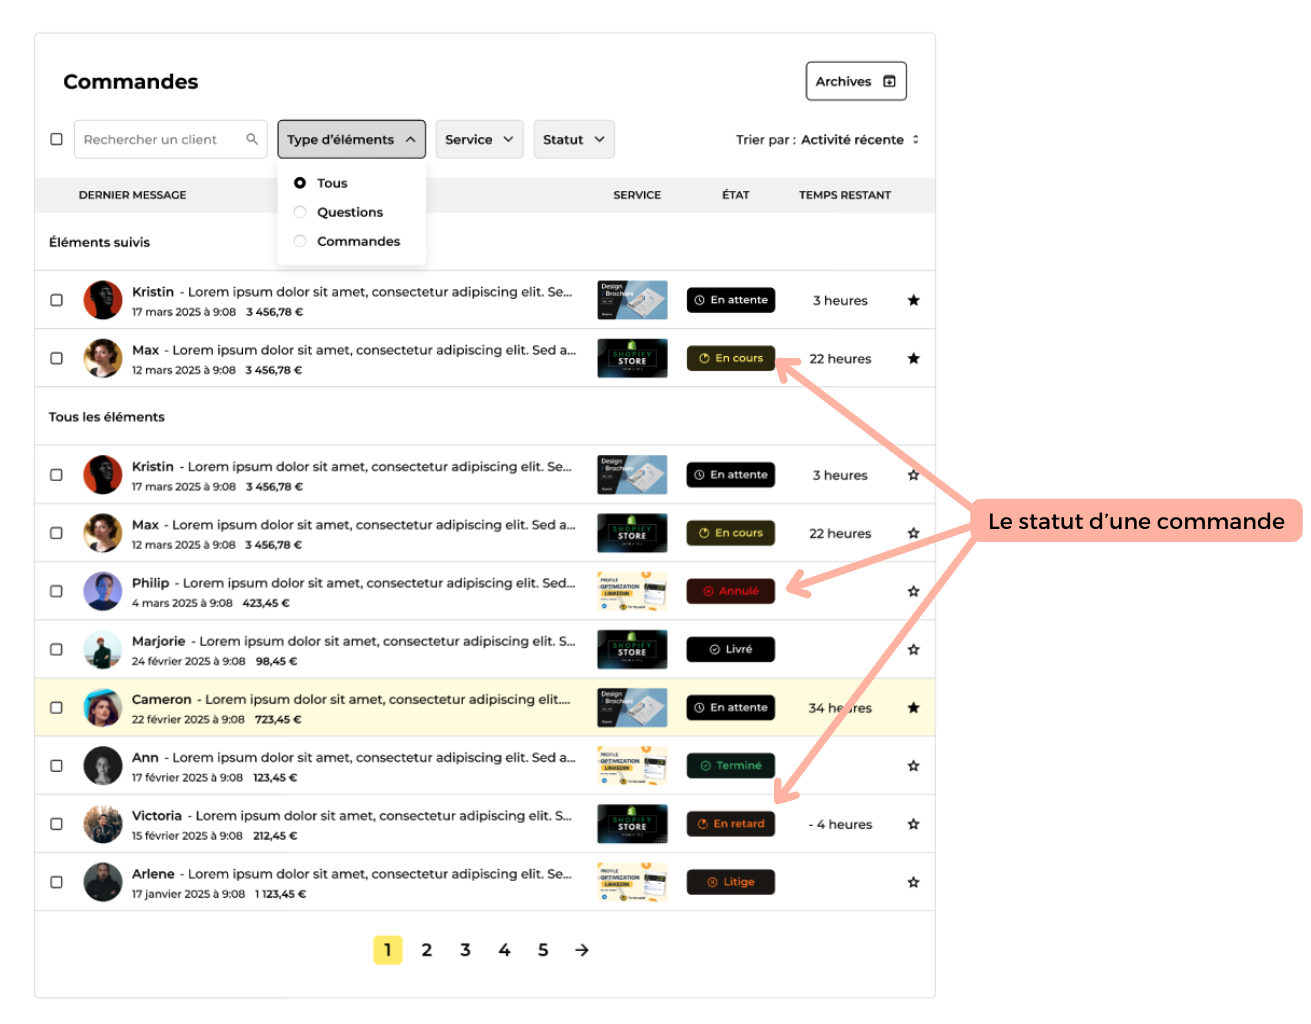Toggle the select-all checkbox beside search
The image size is (1311, 1024).
point(56,139)
